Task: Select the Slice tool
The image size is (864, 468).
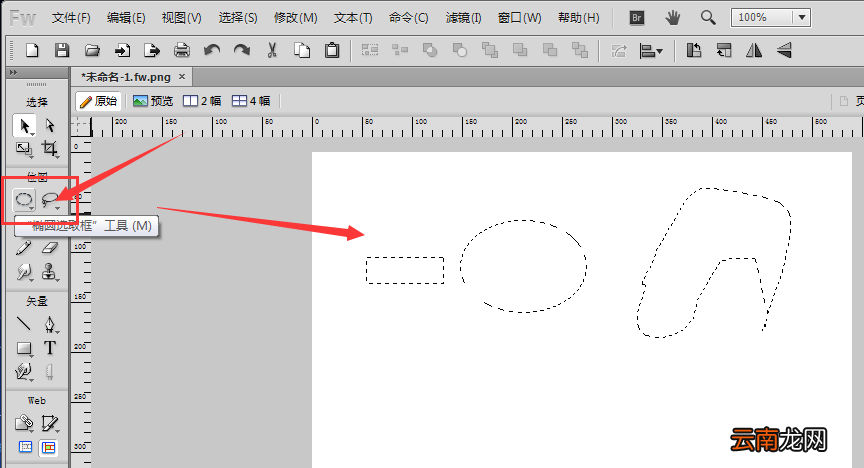Action: coord(50,423)
